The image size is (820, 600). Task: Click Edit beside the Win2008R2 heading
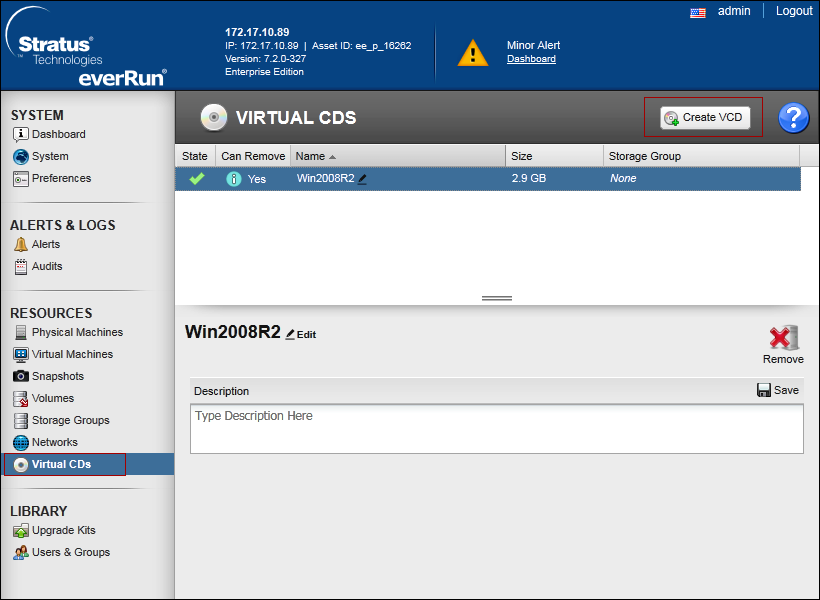301,334
